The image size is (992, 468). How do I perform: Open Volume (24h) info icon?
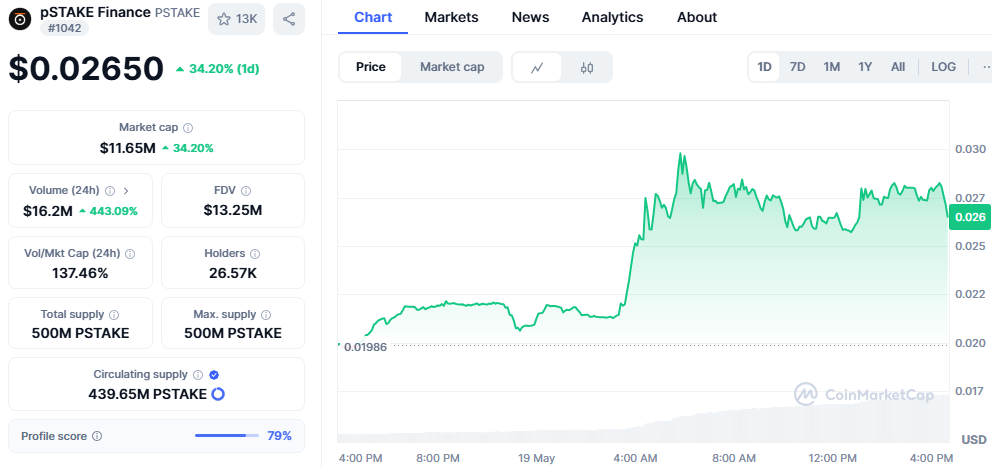110,190
